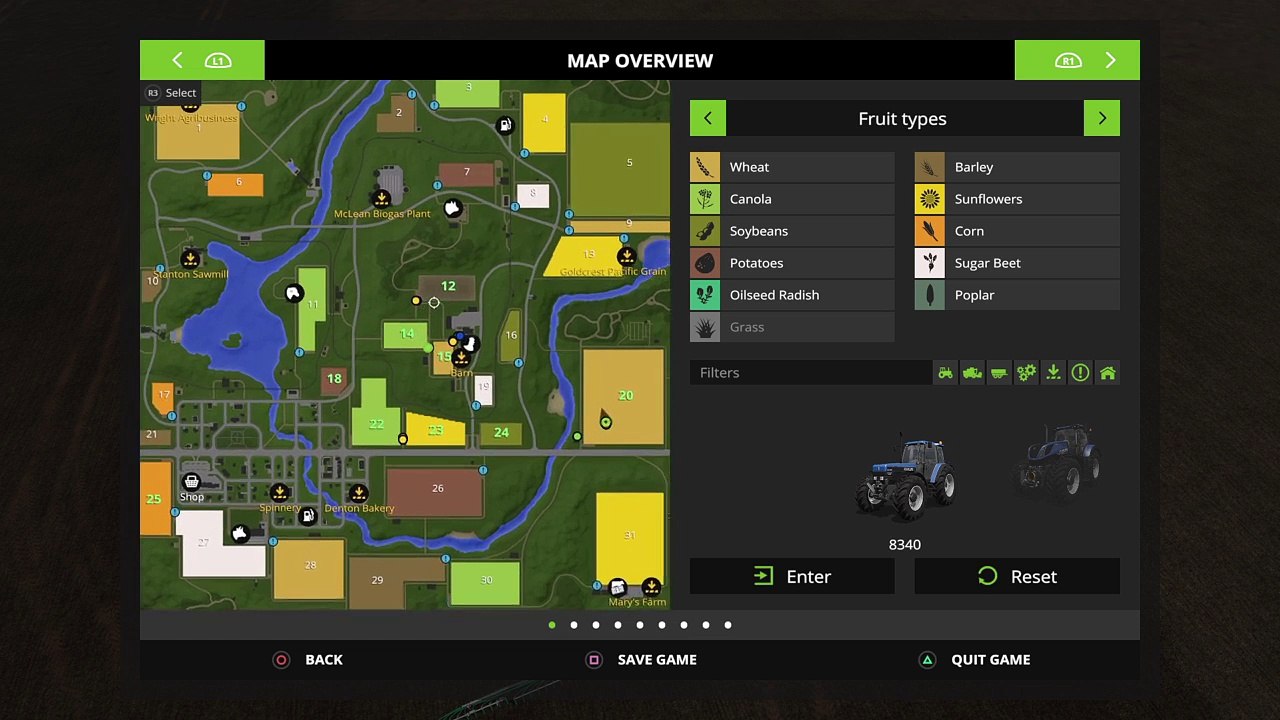This screenshot has width=1280, height=720.
Task: Toggle Barley fruit type visibility
Action: tap(1017, 167)
